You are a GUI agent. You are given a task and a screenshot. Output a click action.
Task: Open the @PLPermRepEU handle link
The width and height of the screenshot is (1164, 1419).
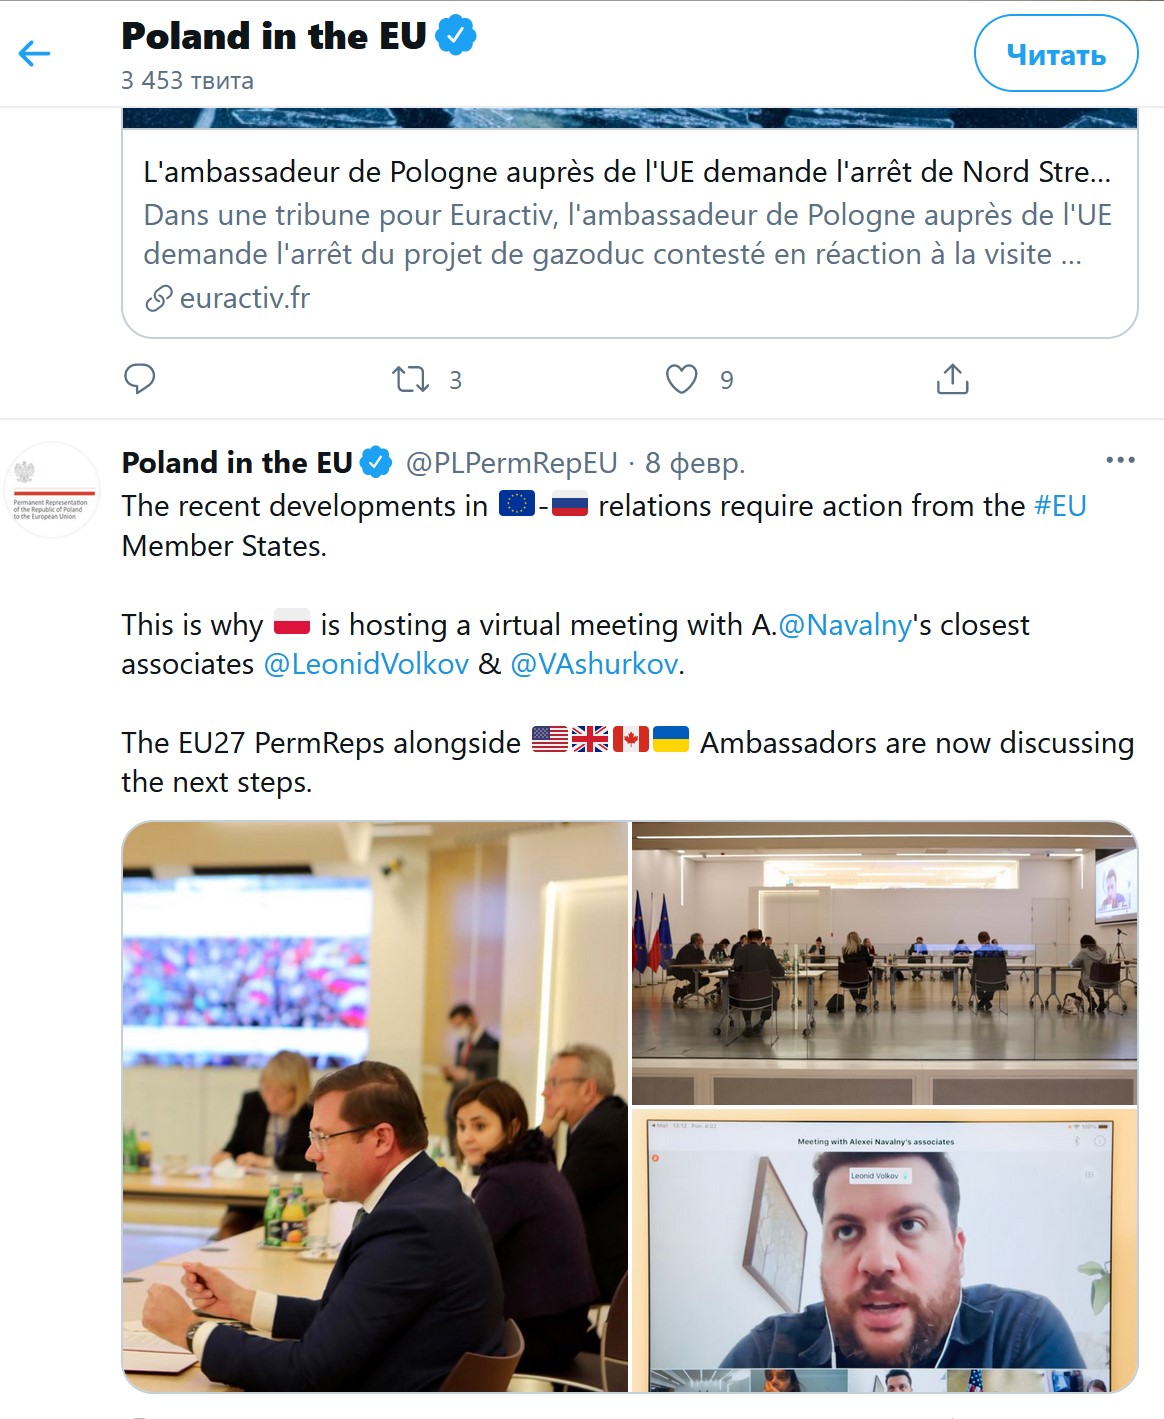coord(511,463)
